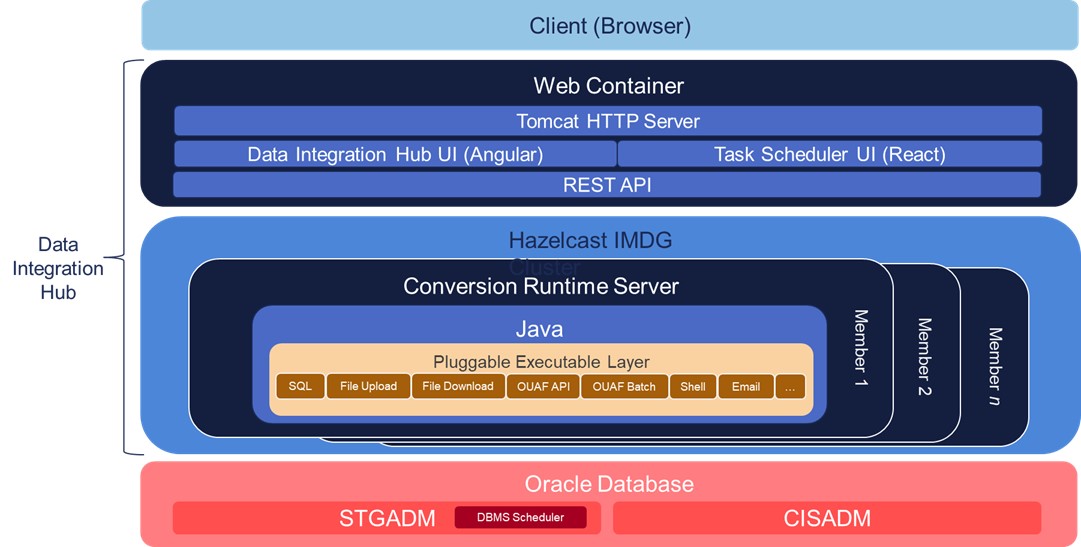1081x547 pixels.
Task: Click the OUAF API plugin box
Action: point(543,387)
